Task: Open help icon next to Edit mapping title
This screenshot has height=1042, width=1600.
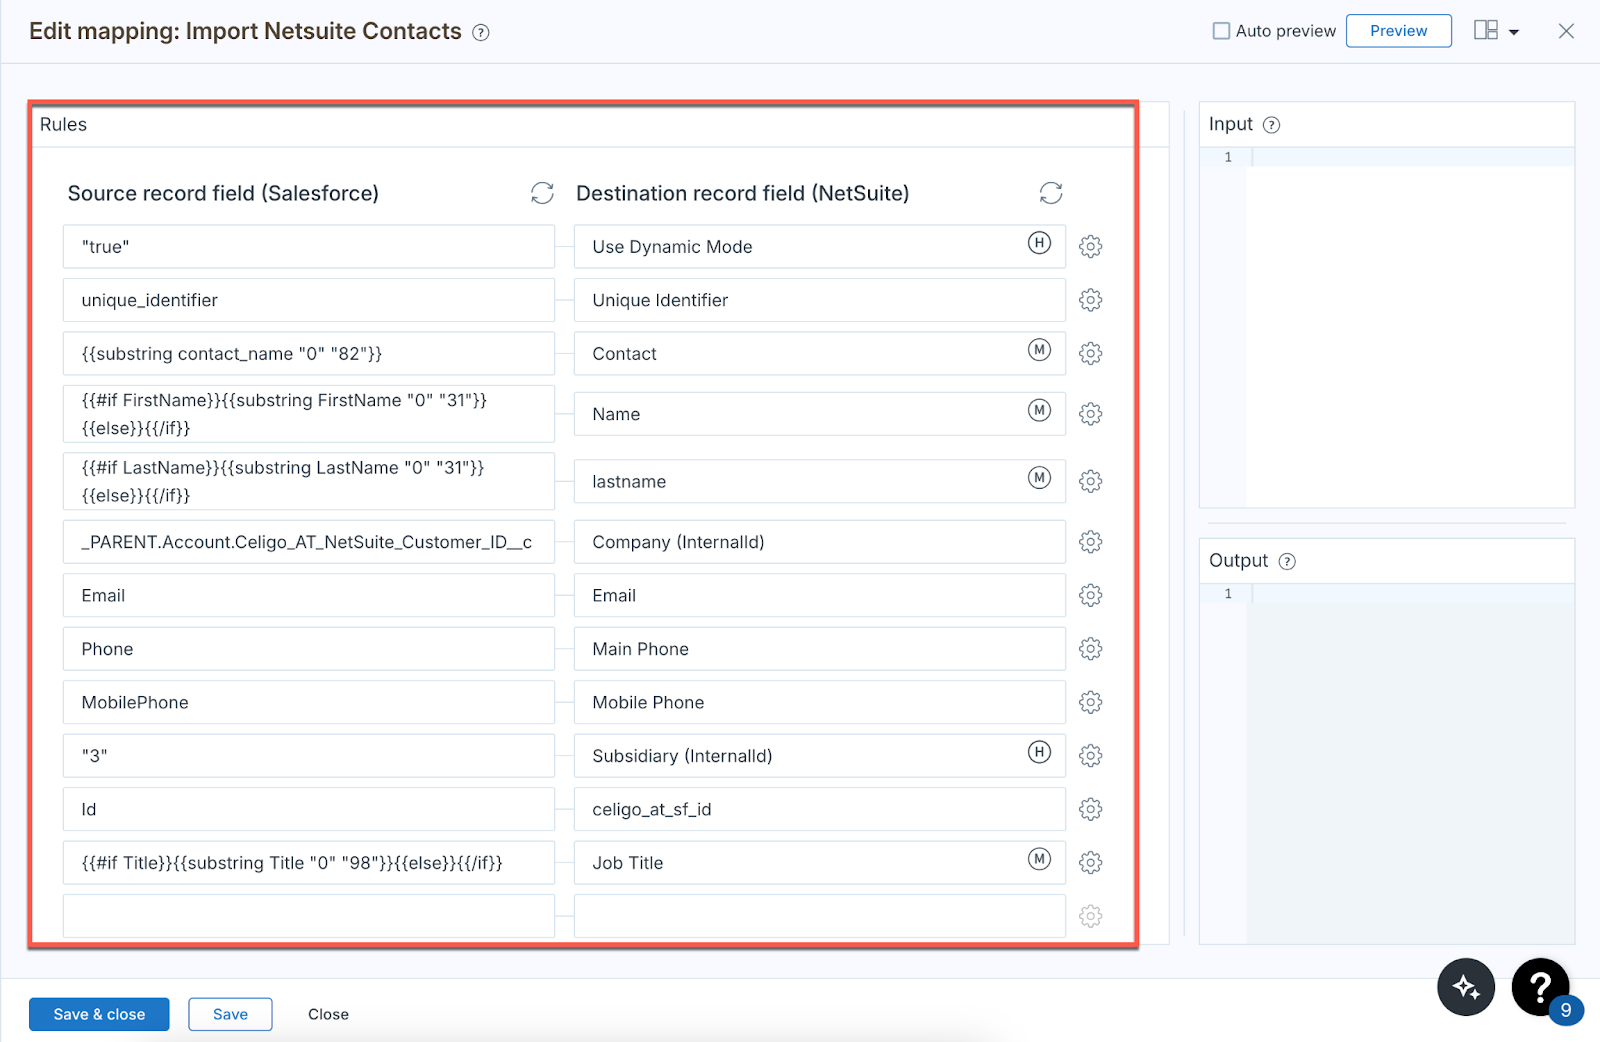Action: click(481, 33)
